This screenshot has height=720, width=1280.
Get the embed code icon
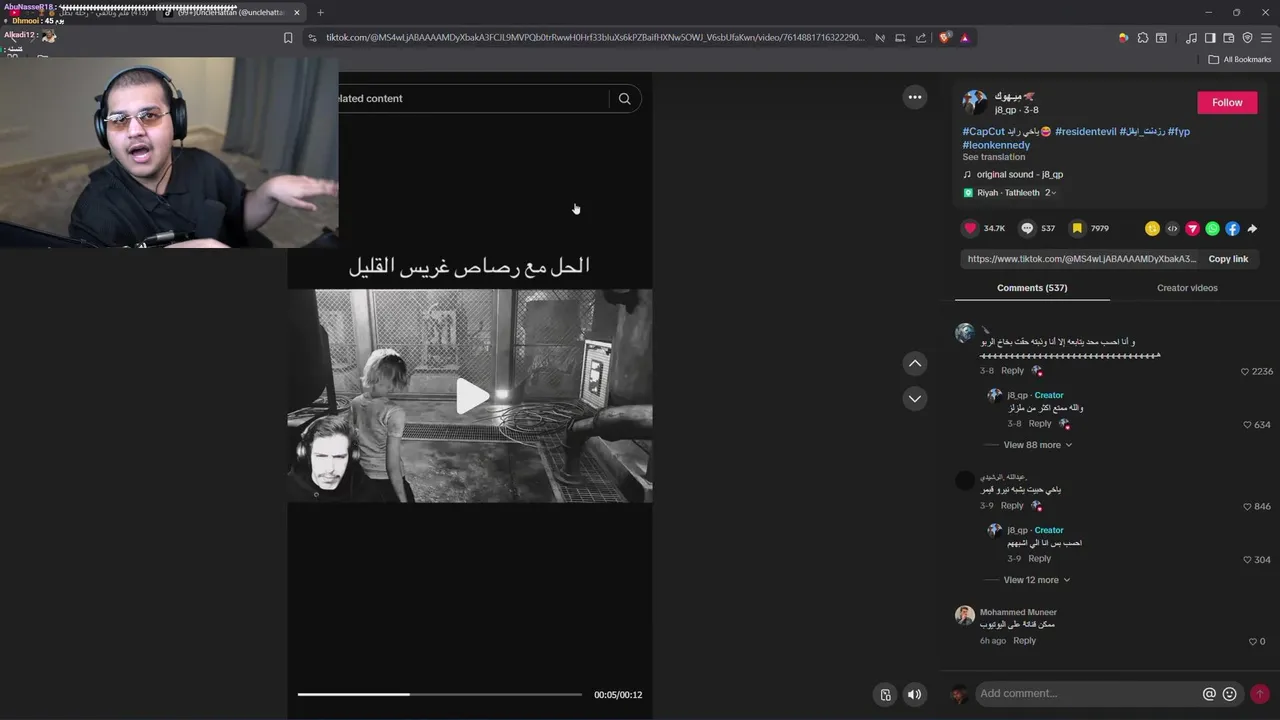tap(1172, 228)
